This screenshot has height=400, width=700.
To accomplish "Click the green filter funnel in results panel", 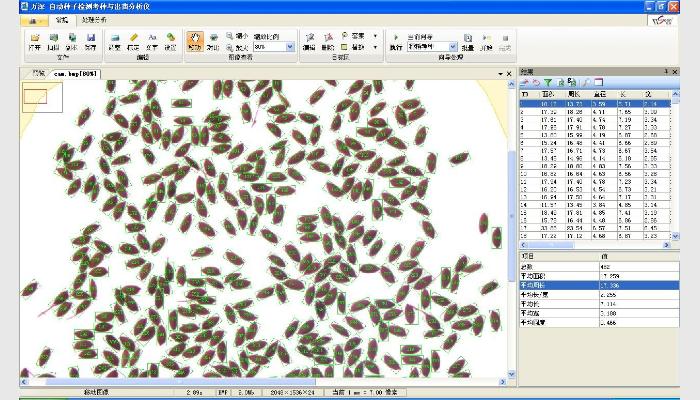I will pyautogui.click(x=548, y=82).
